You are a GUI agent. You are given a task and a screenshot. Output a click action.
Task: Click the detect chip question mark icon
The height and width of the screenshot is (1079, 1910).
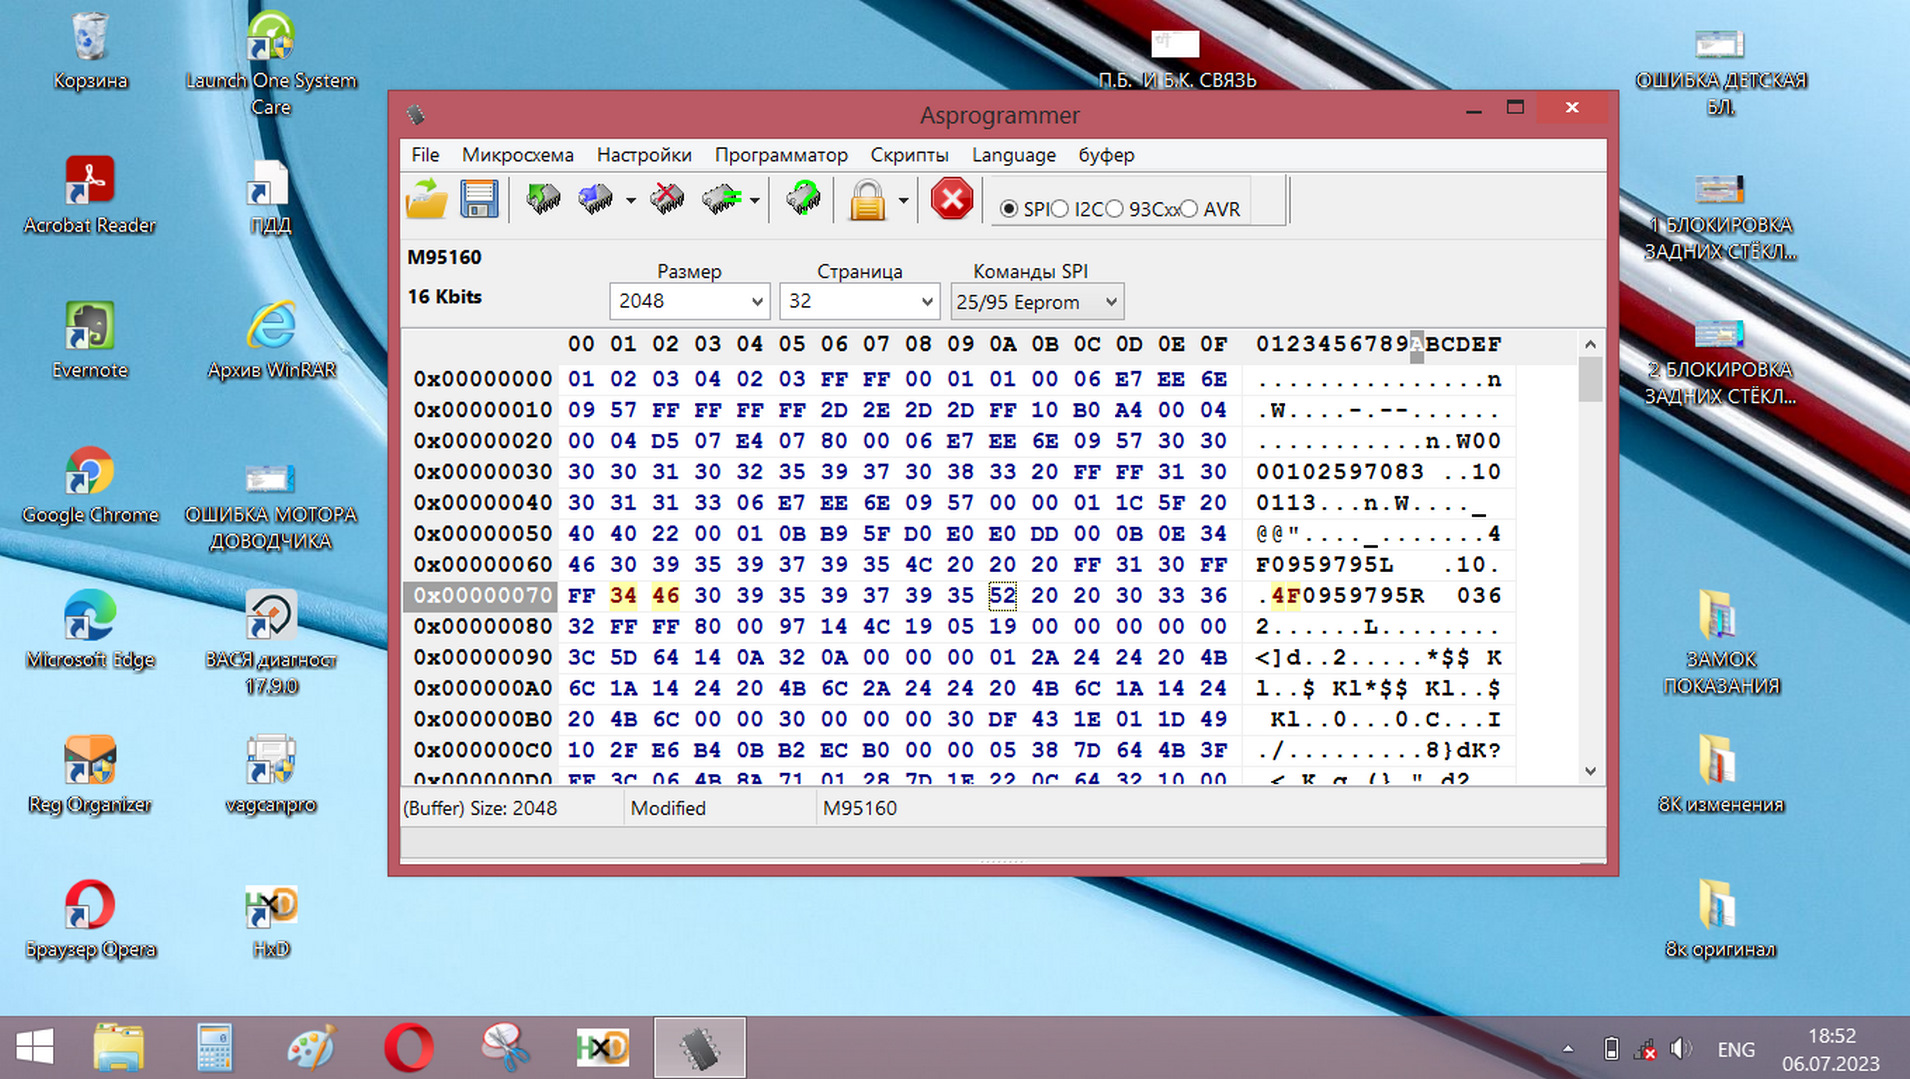tap(802, 199)
